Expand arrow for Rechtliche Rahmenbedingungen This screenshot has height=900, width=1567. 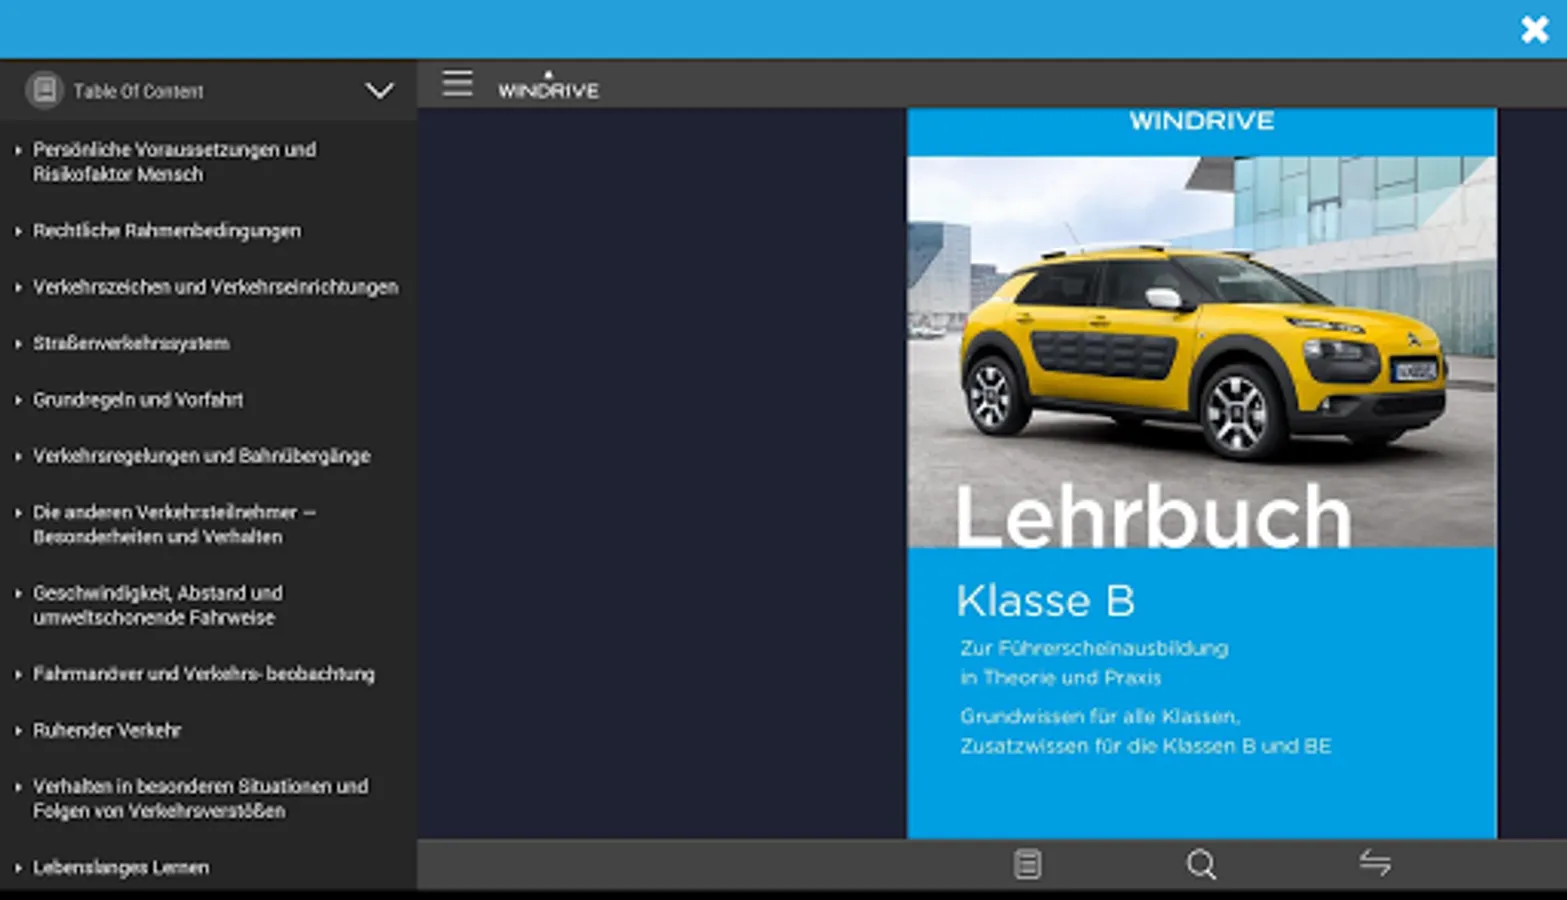(18, 231)
